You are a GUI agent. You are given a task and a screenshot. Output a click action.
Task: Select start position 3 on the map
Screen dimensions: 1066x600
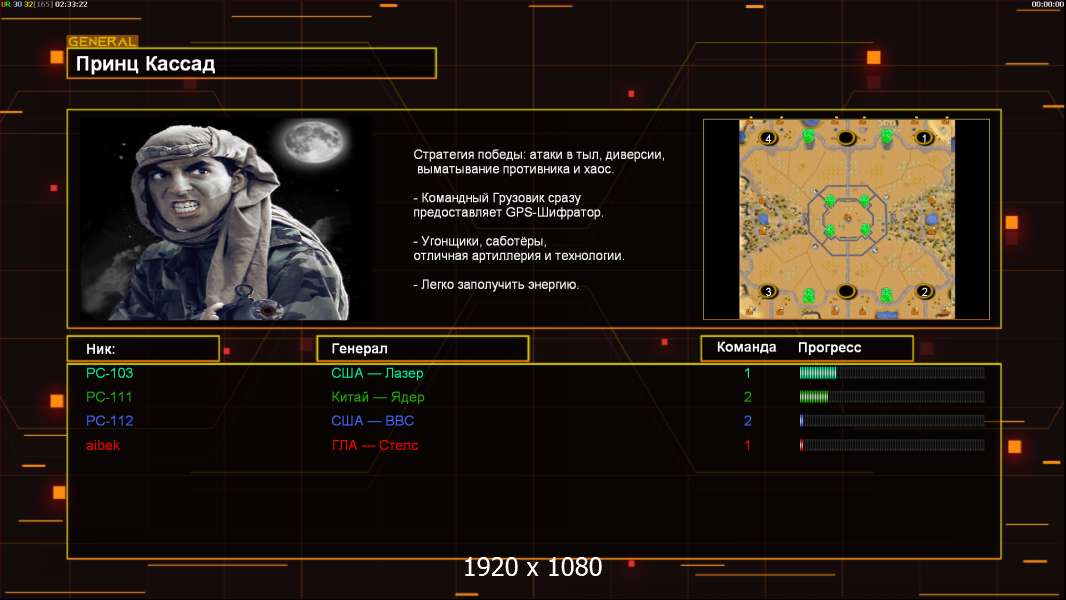point(768,292)
